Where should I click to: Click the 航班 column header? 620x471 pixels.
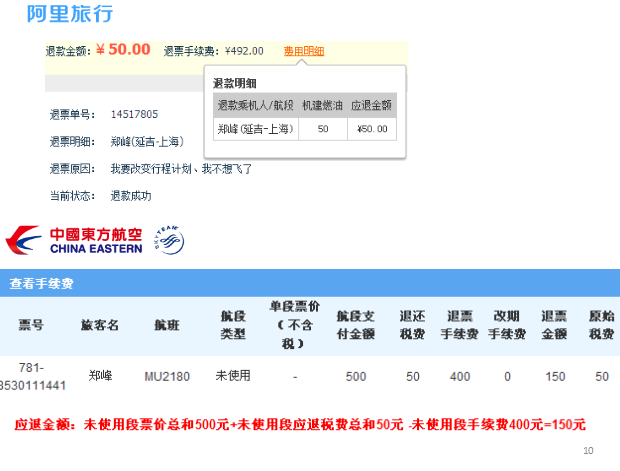coord(166,325)
